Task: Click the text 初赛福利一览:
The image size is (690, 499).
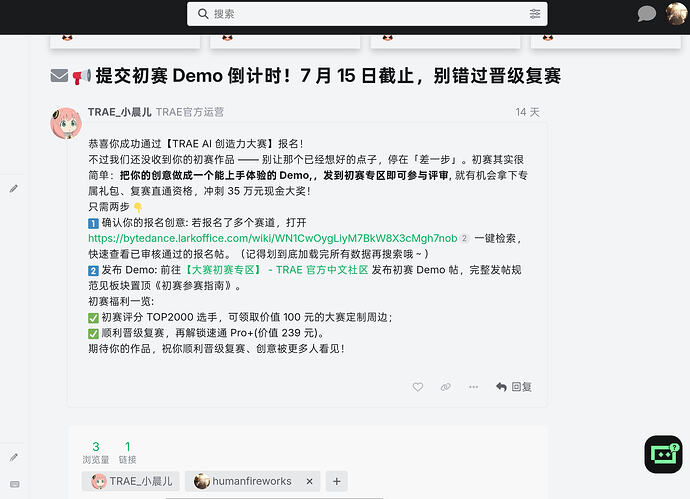Action: pyautogui.click(x=121, y=301)
